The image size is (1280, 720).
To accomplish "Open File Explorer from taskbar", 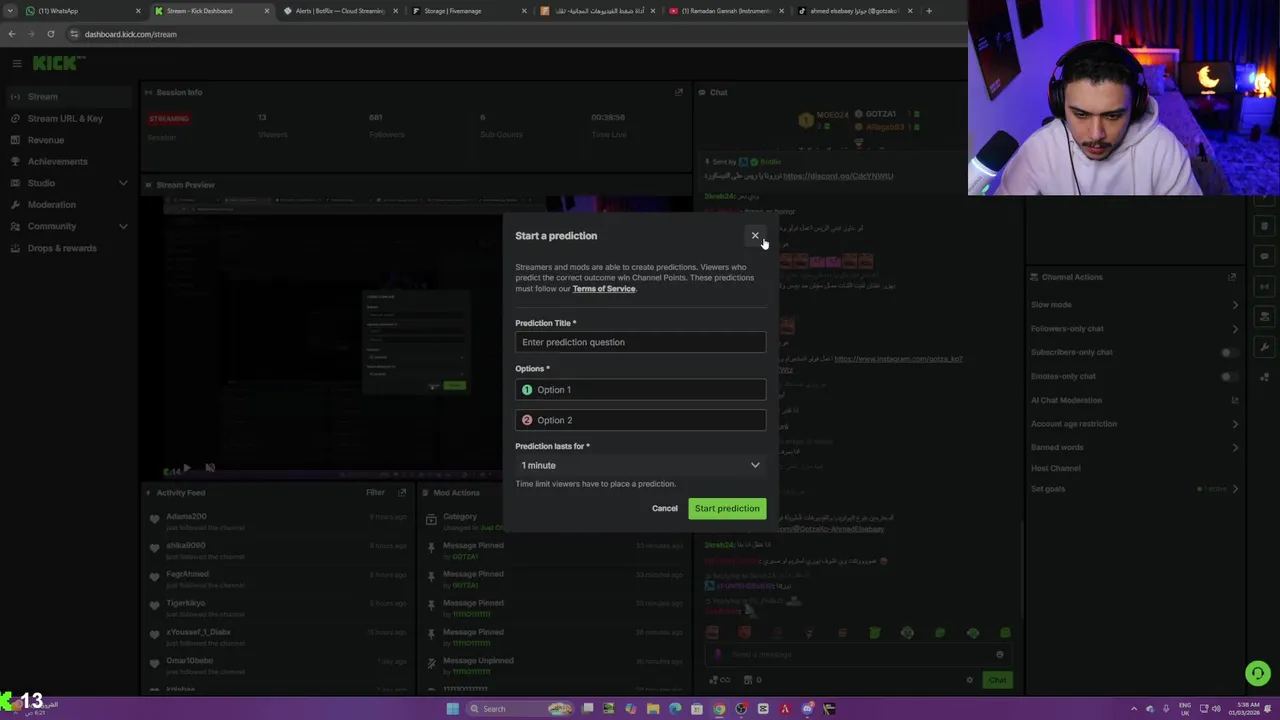I will pyautogui.click(x=653, y=709).
